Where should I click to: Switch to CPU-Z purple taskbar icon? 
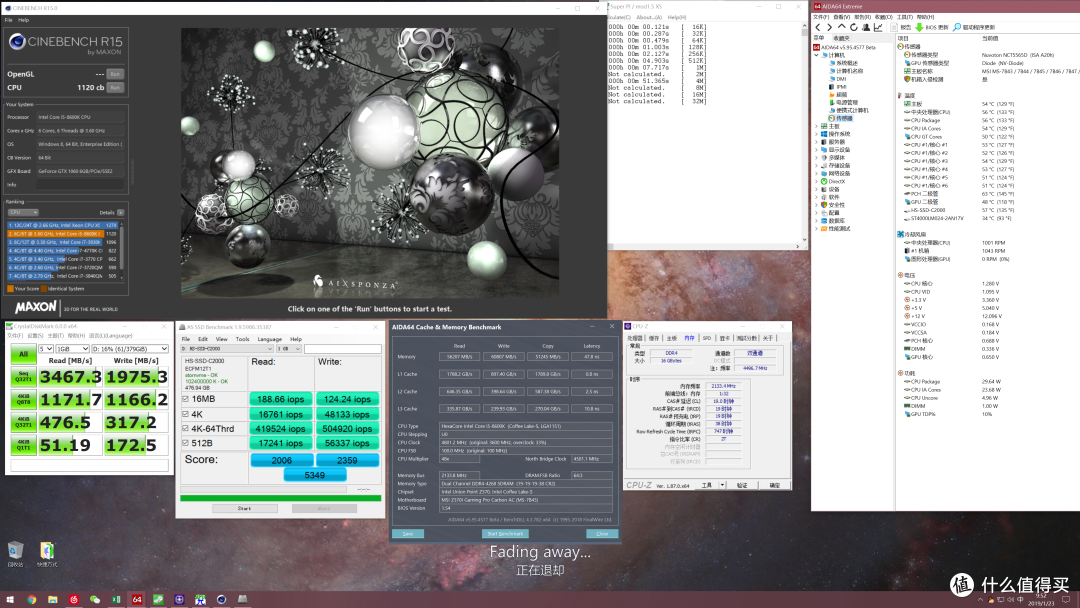pos(179,600)
